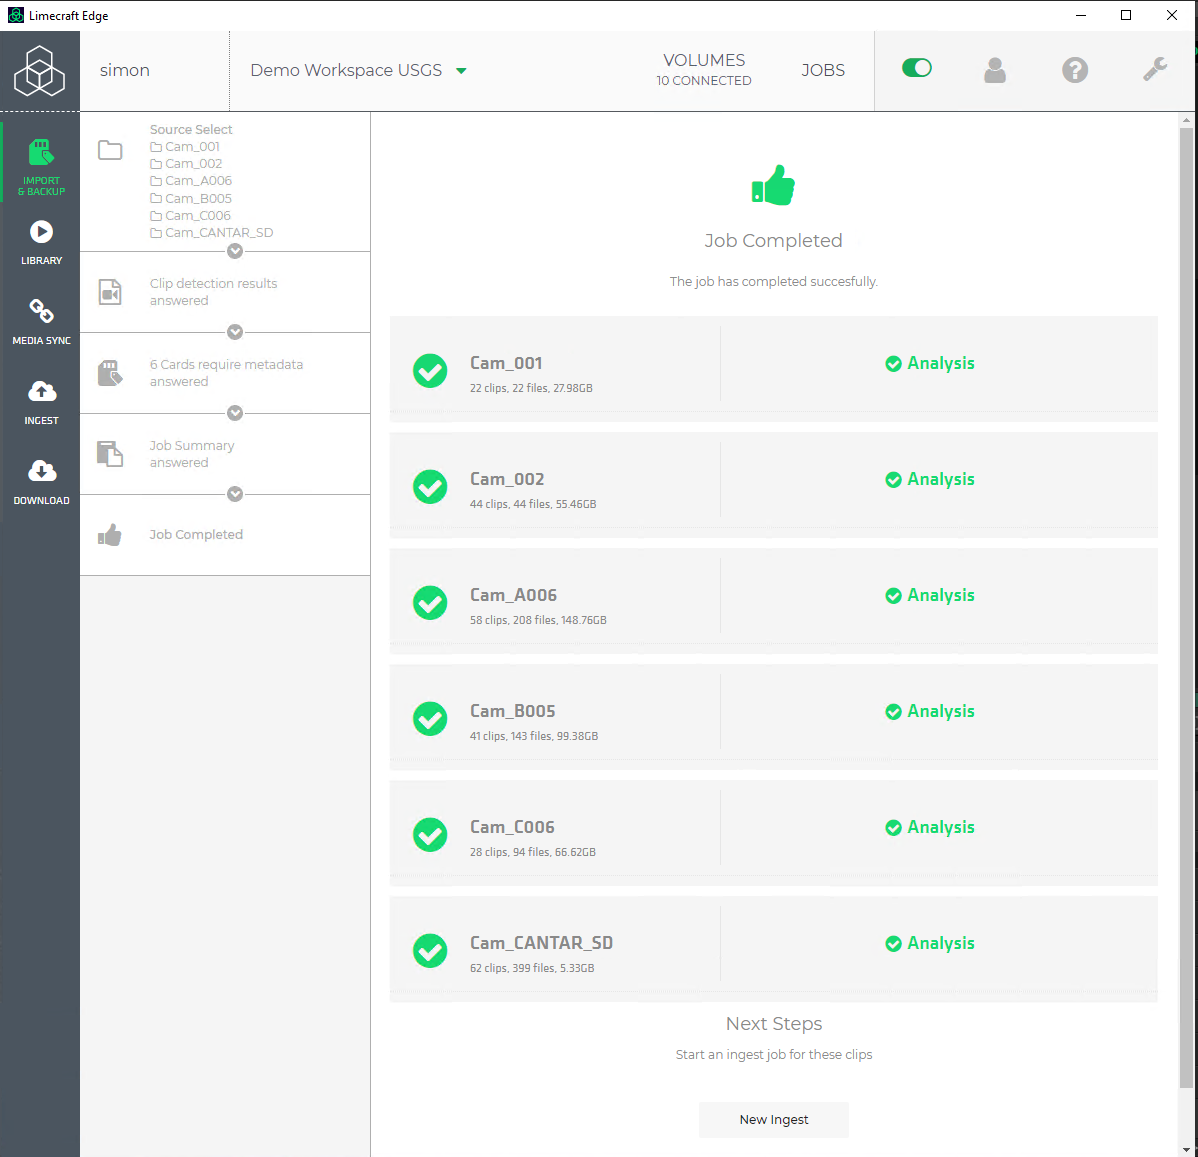Click the New Ingest button

(774, 1120)
